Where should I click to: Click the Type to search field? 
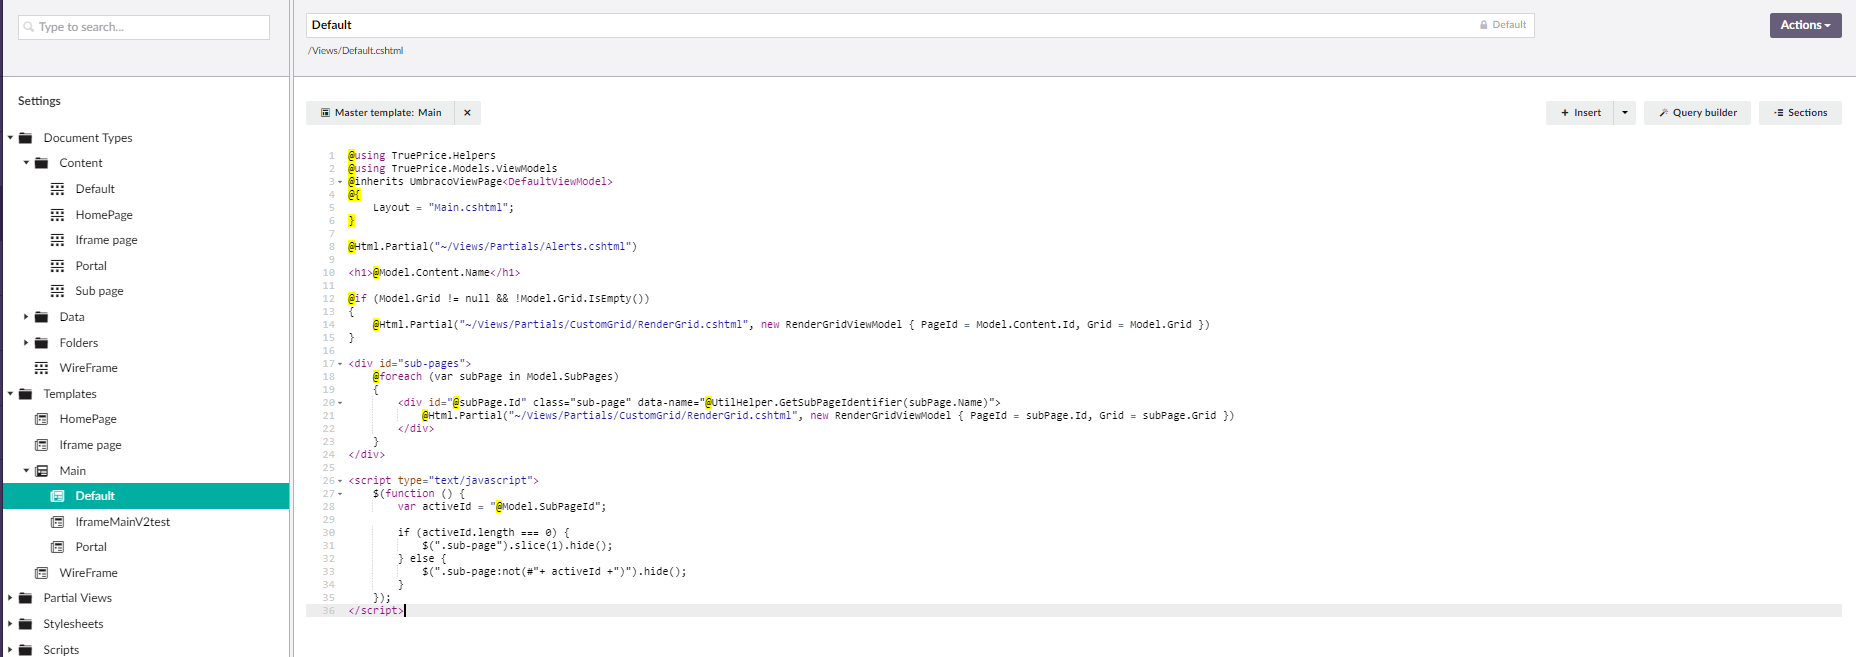click(144, 27)
